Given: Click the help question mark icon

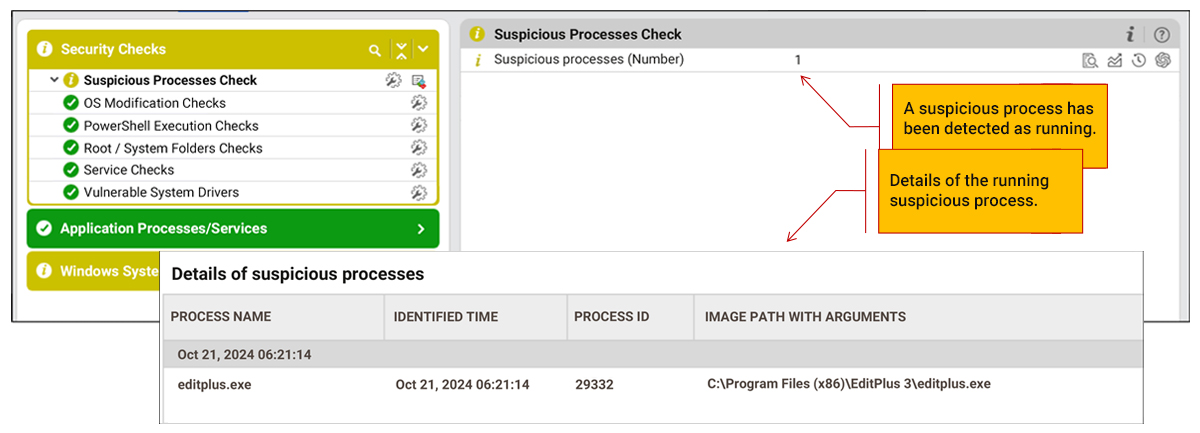Looking at the screenshot, I should click(1161, 34).
